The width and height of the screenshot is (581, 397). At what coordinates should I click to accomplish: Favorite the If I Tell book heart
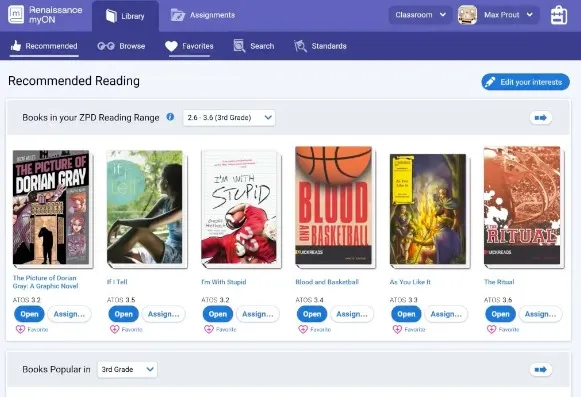(x=114, y=329)
